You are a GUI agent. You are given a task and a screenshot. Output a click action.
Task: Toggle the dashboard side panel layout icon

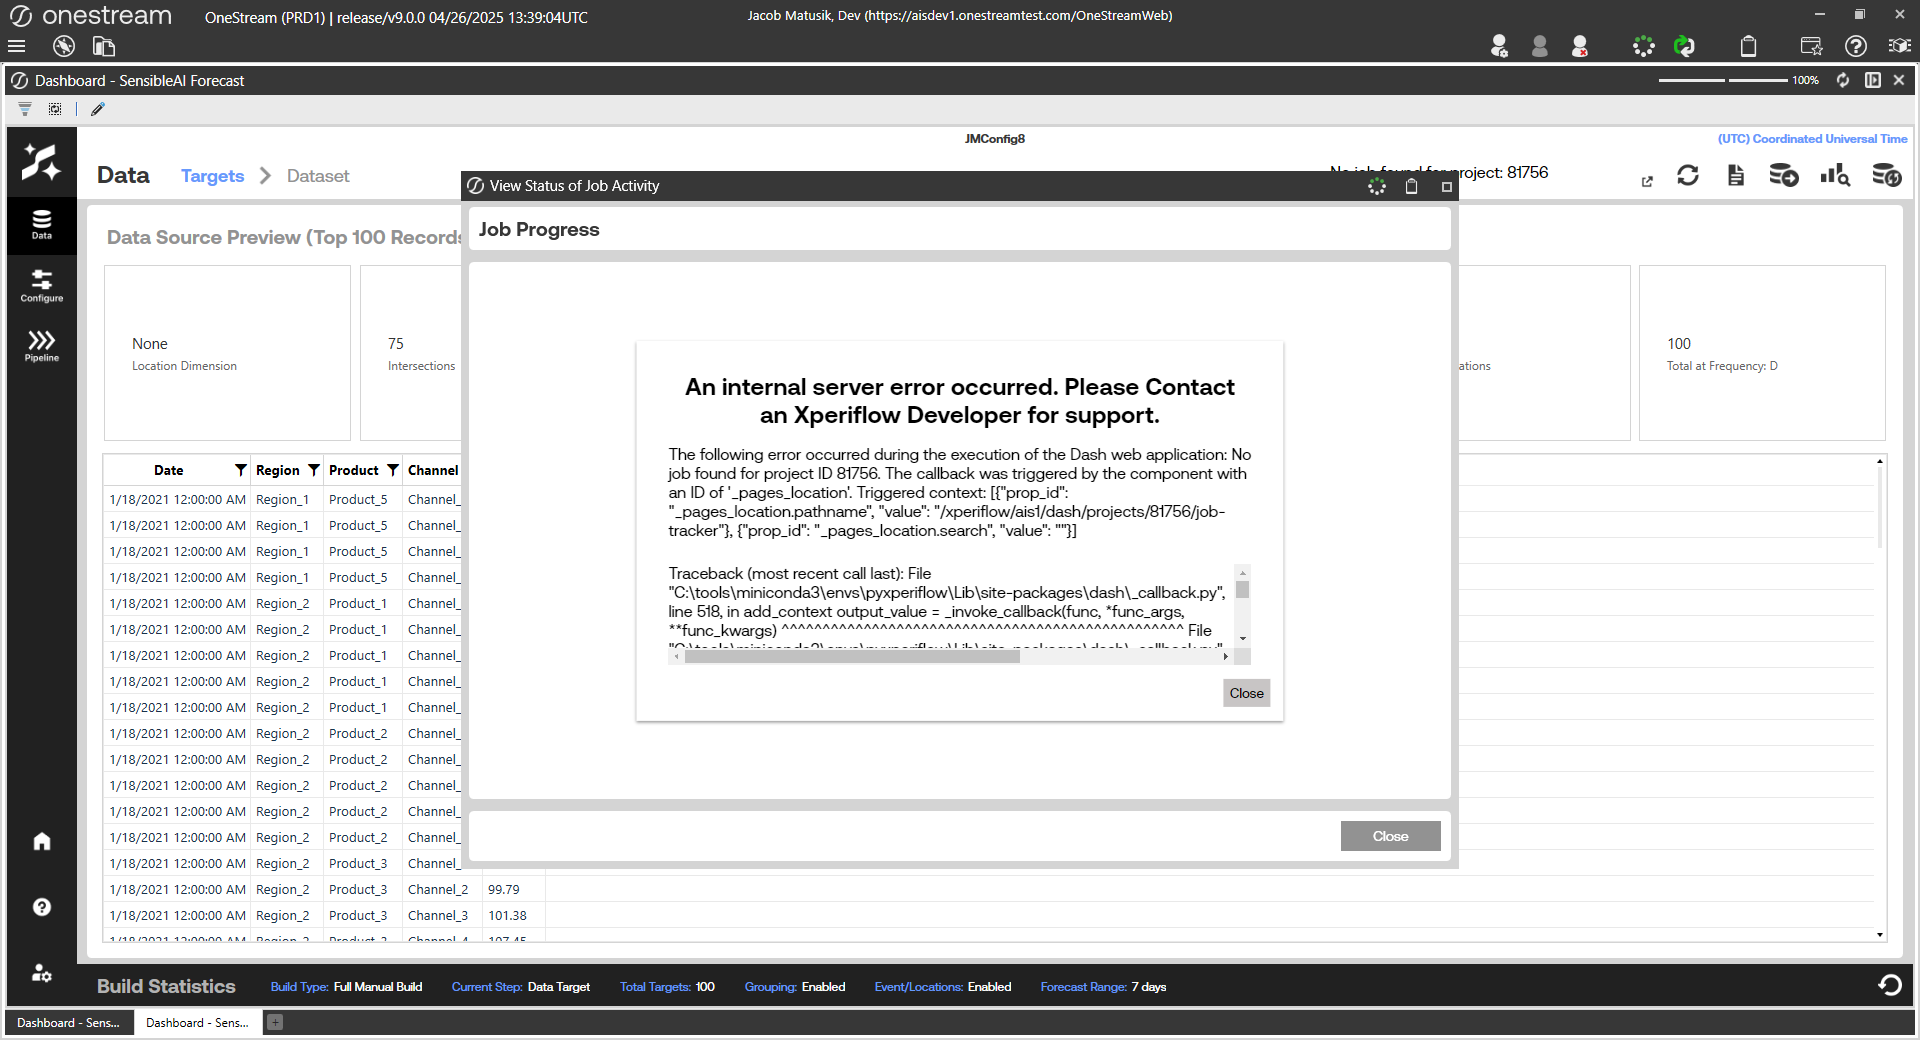(x=1873, y=80)
